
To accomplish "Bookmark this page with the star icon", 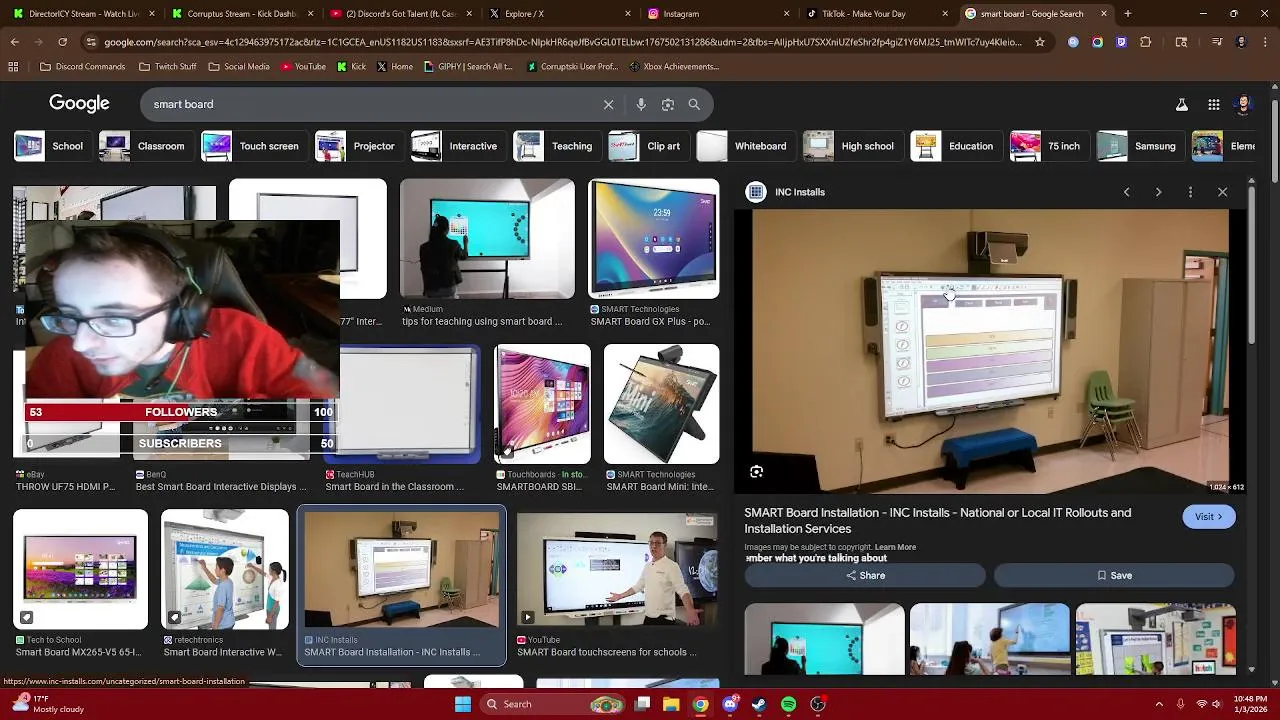I will click(x=1040, y=42).
